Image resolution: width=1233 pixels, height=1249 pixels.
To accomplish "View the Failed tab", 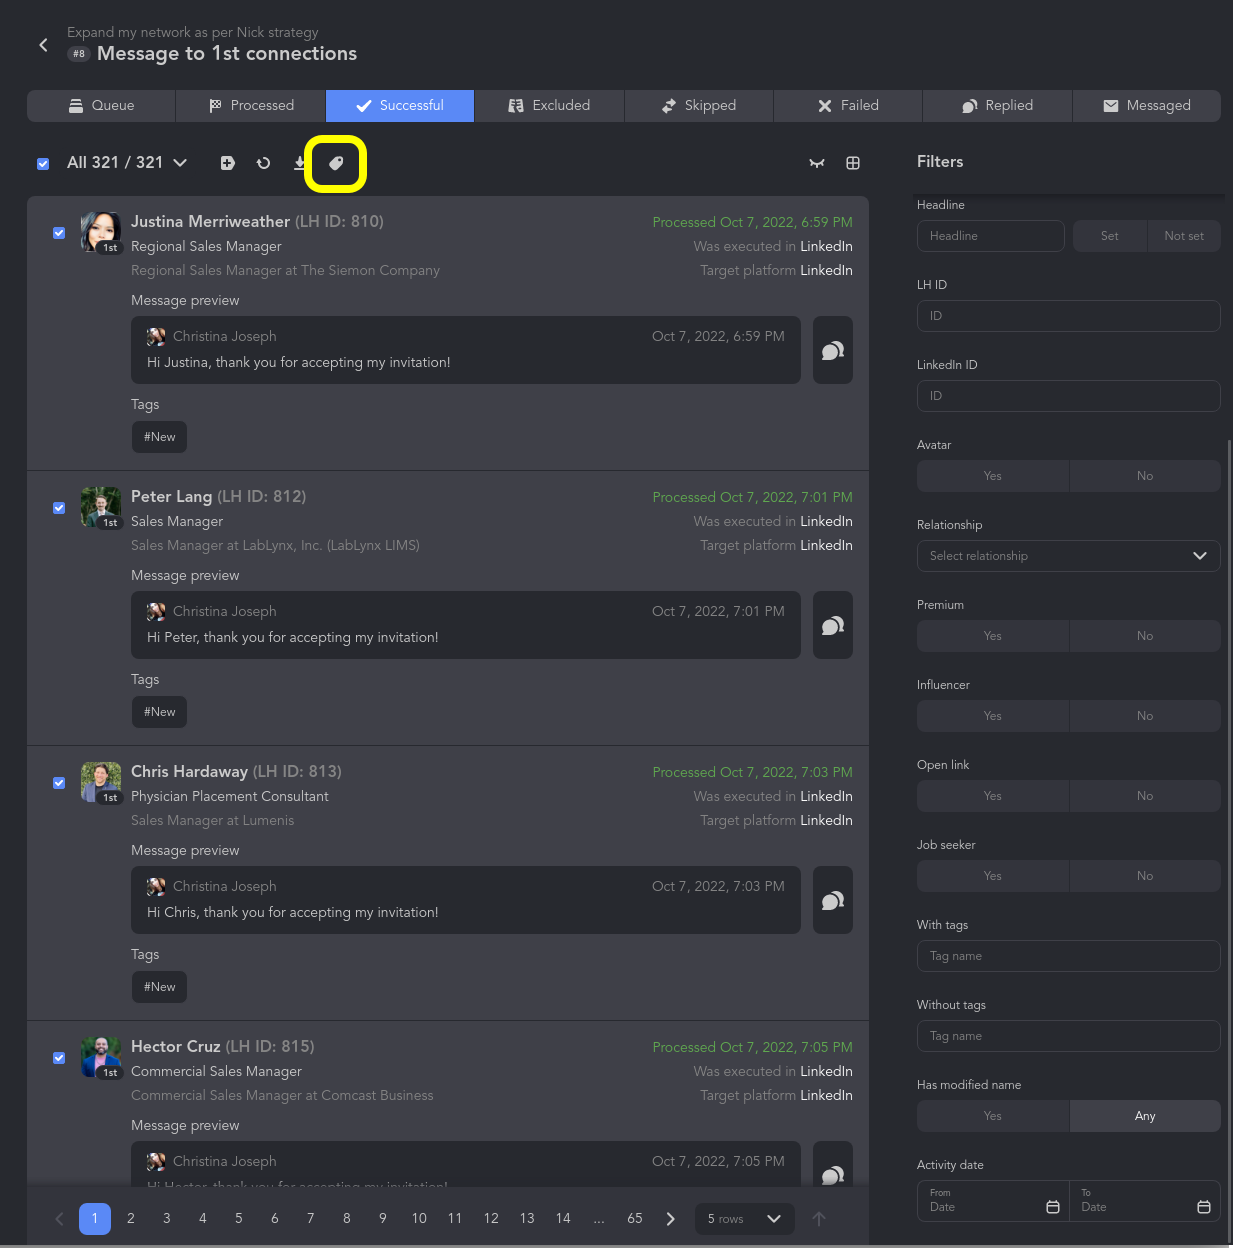I will tap(848, 106).
